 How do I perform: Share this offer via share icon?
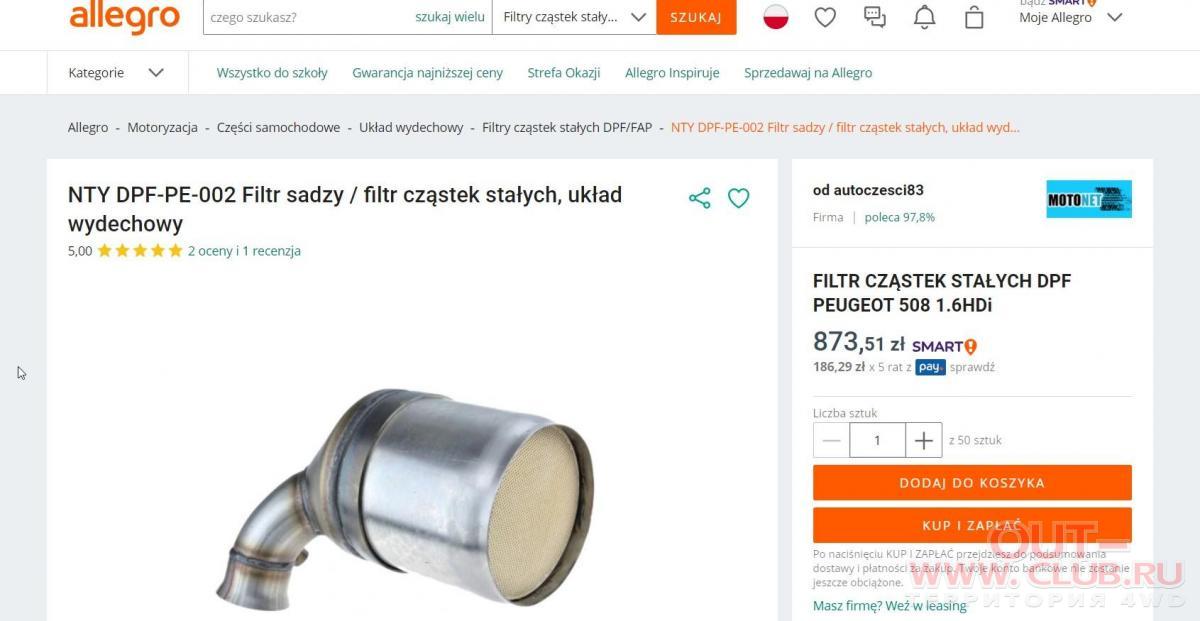(x=700, y=198)
